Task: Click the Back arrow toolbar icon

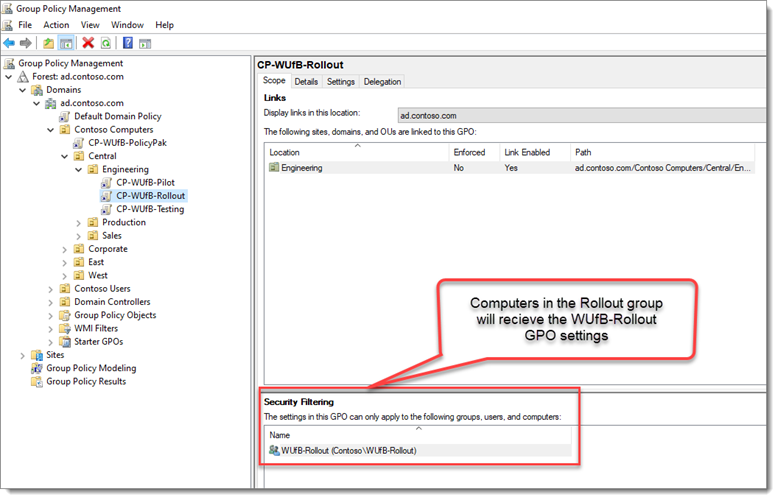Action: click(9, 43)
